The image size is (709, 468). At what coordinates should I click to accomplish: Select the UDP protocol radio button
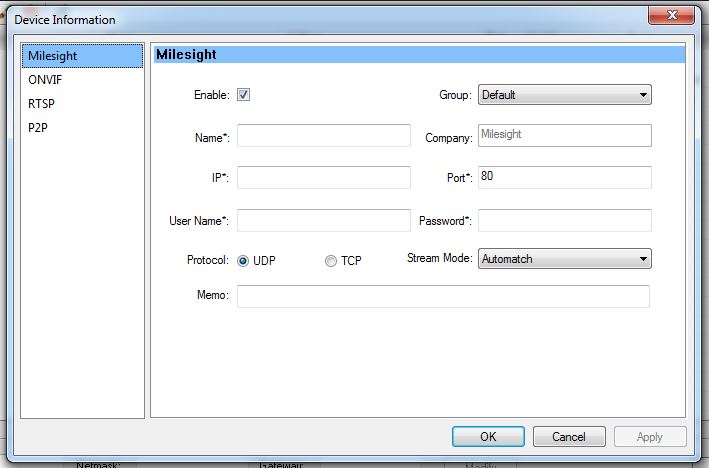(243, 260)
